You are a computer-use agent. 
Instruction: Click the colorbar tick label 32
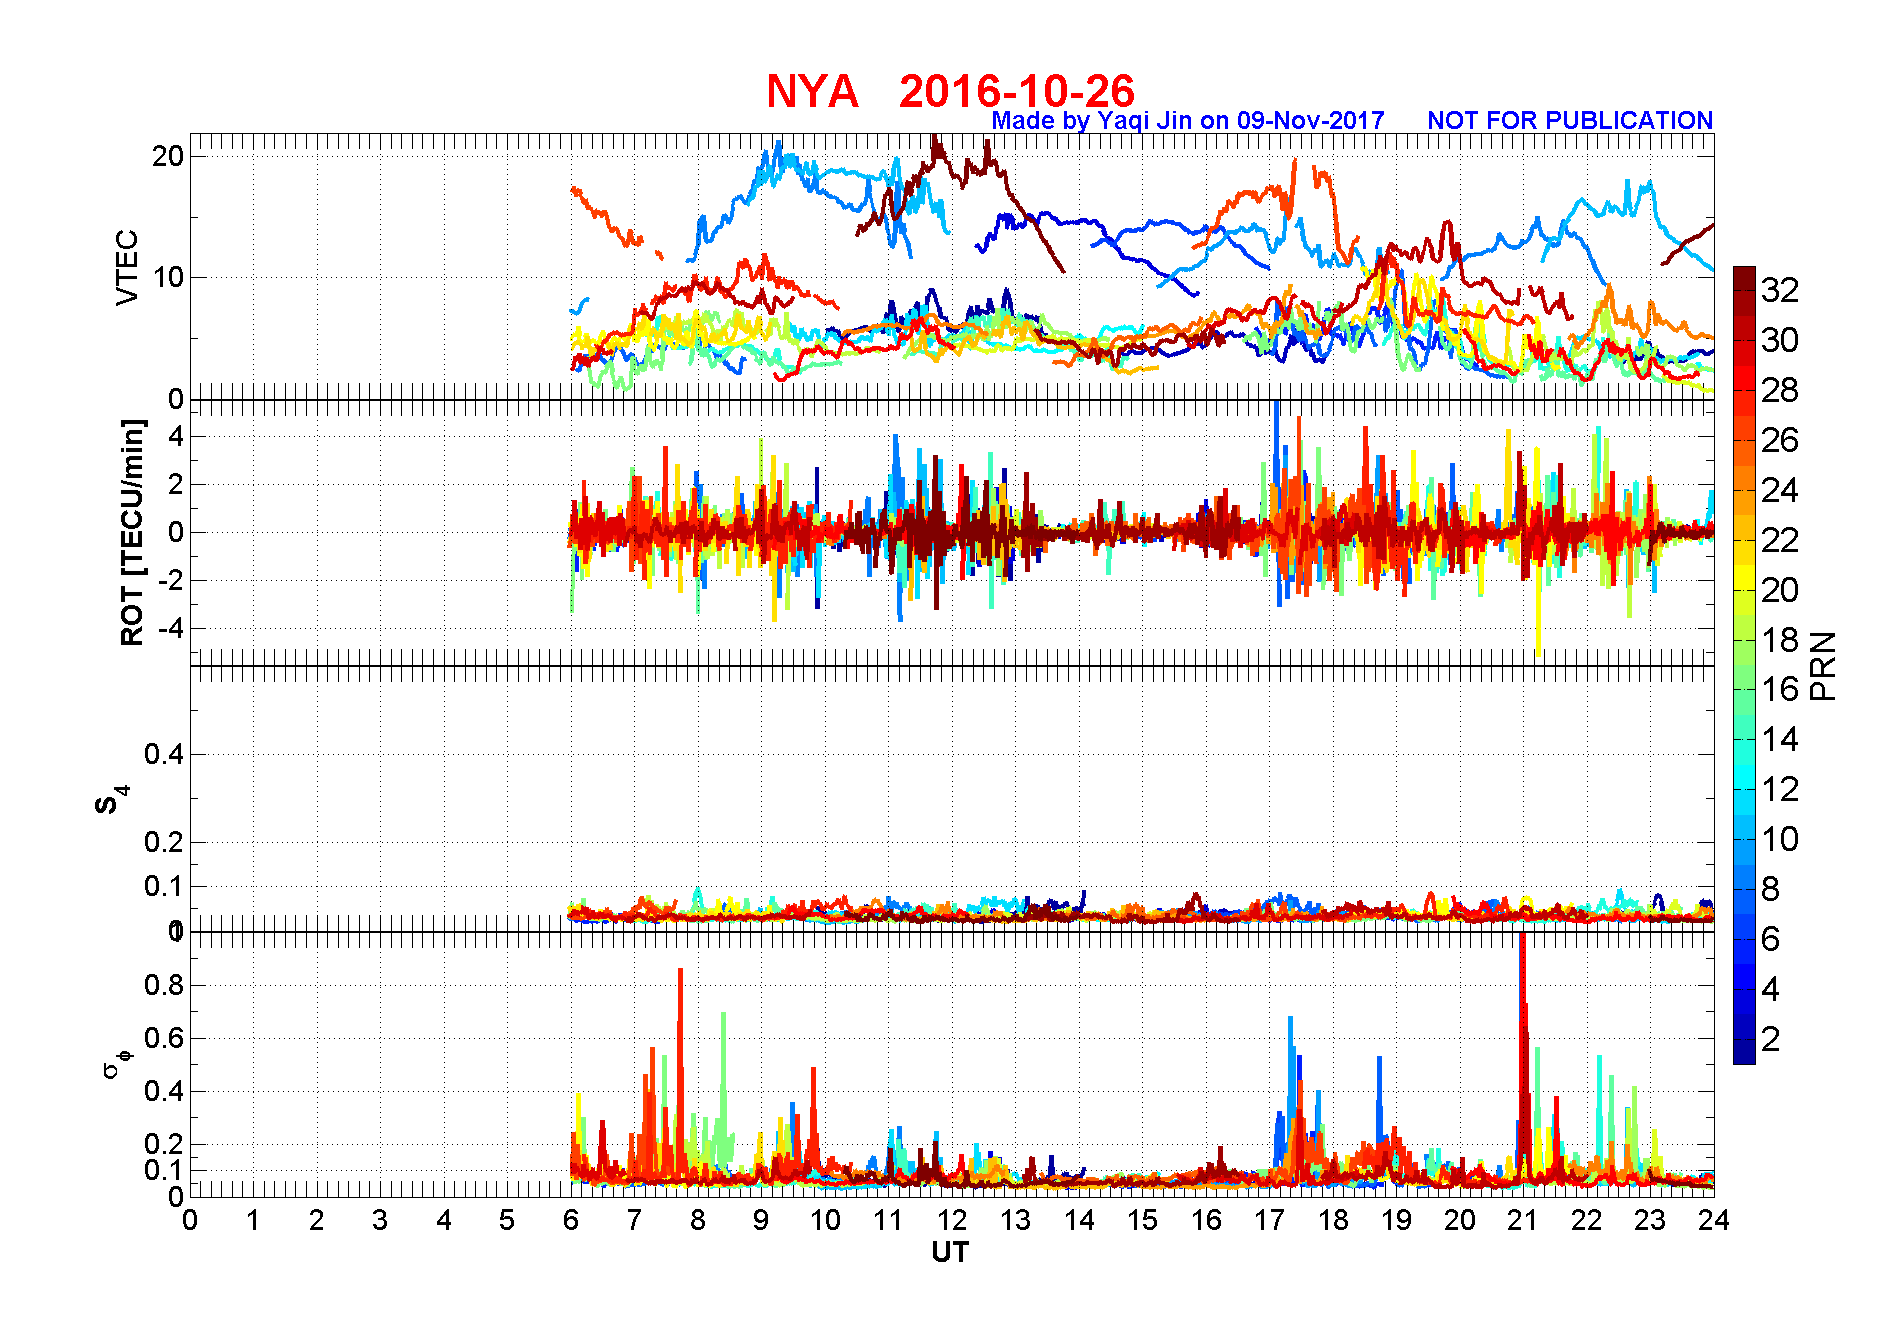[1780, 290]
